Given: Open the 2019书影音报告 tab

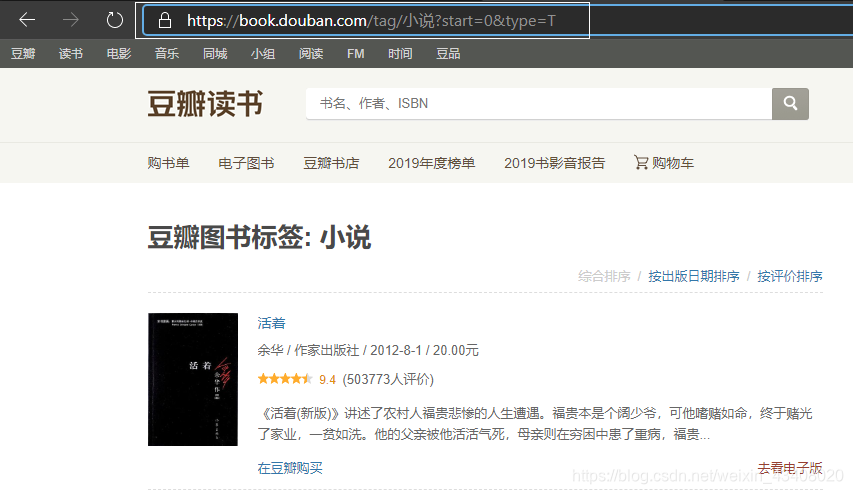Looking at the screenshot, I should click(x=554, y=163).
